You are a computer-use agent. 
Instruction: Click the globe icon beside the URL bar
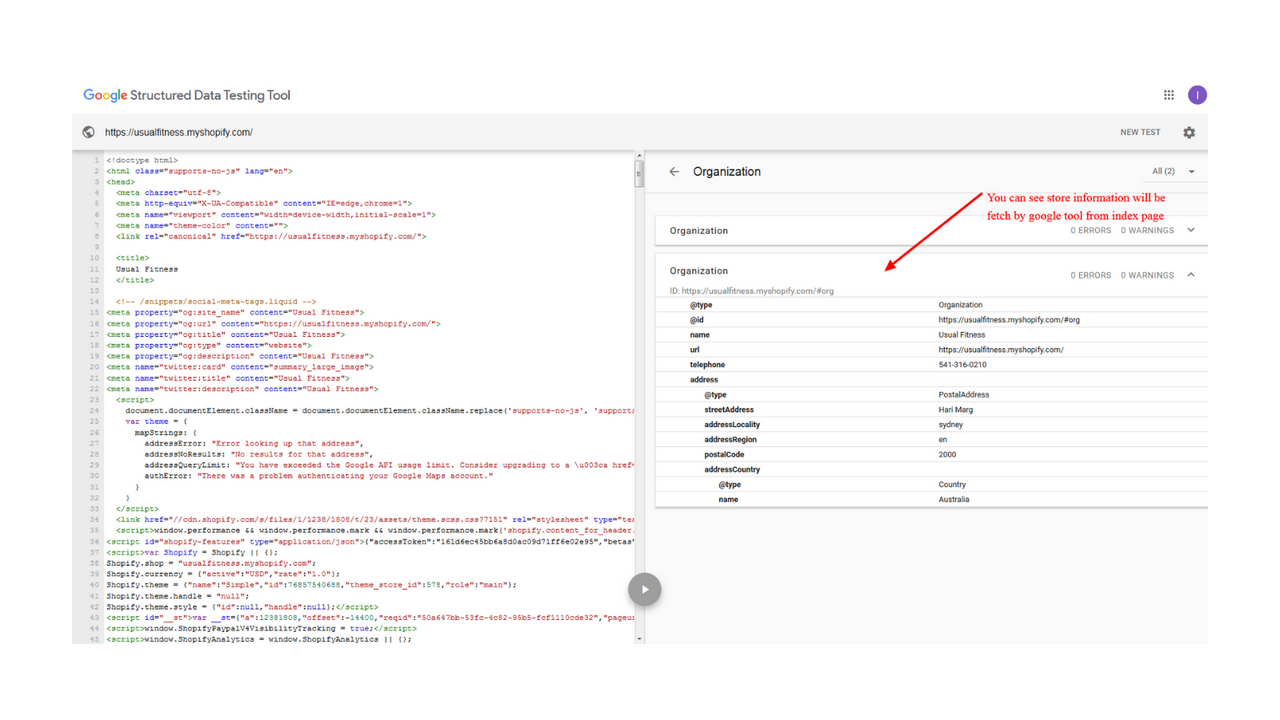tap(88, 131)
